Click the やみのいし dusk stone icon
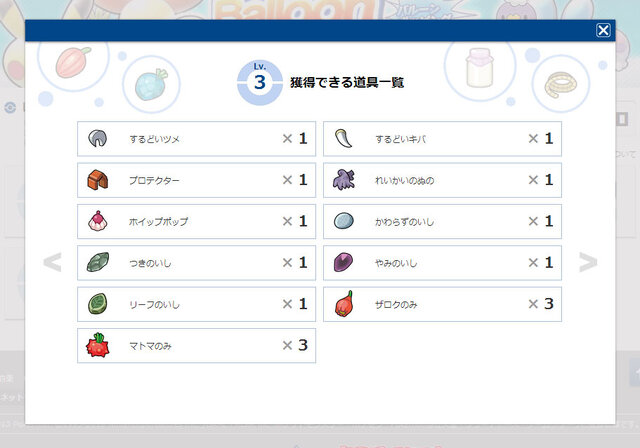The height and width of the screenshot is (448, 640). point(344,262)
